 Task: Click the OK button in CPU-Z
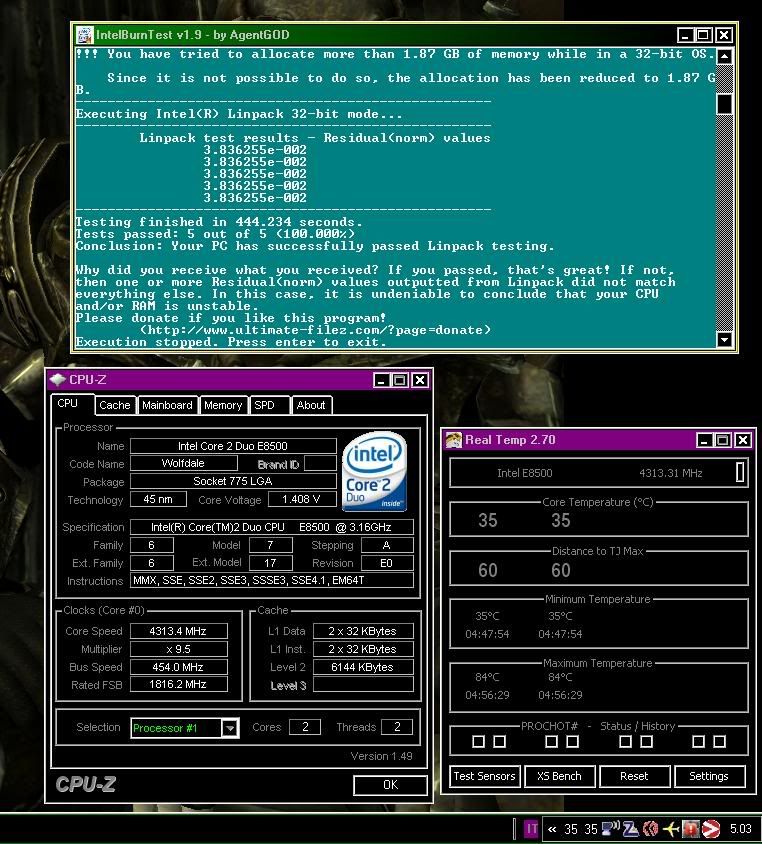[x=391, y=785]
